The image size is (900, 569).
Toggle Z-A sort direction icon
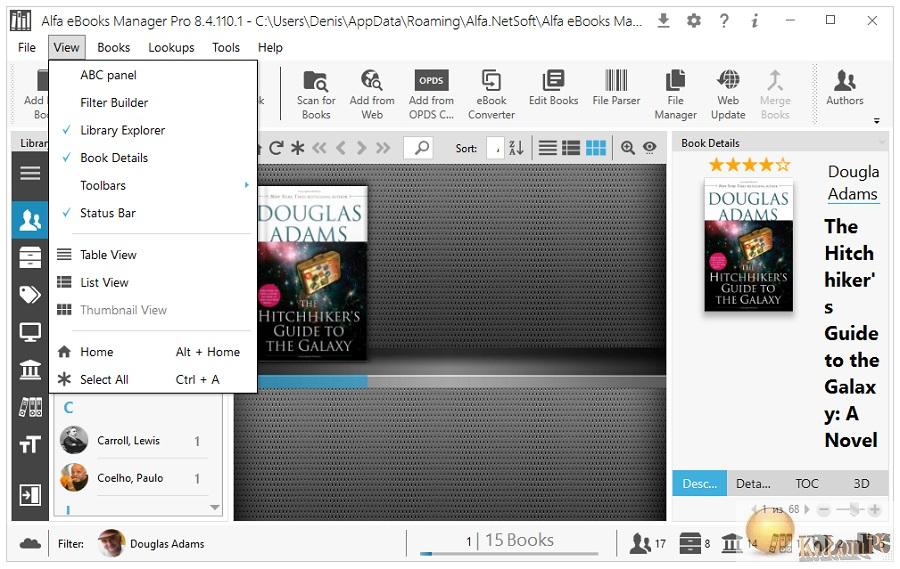point(516,148)
